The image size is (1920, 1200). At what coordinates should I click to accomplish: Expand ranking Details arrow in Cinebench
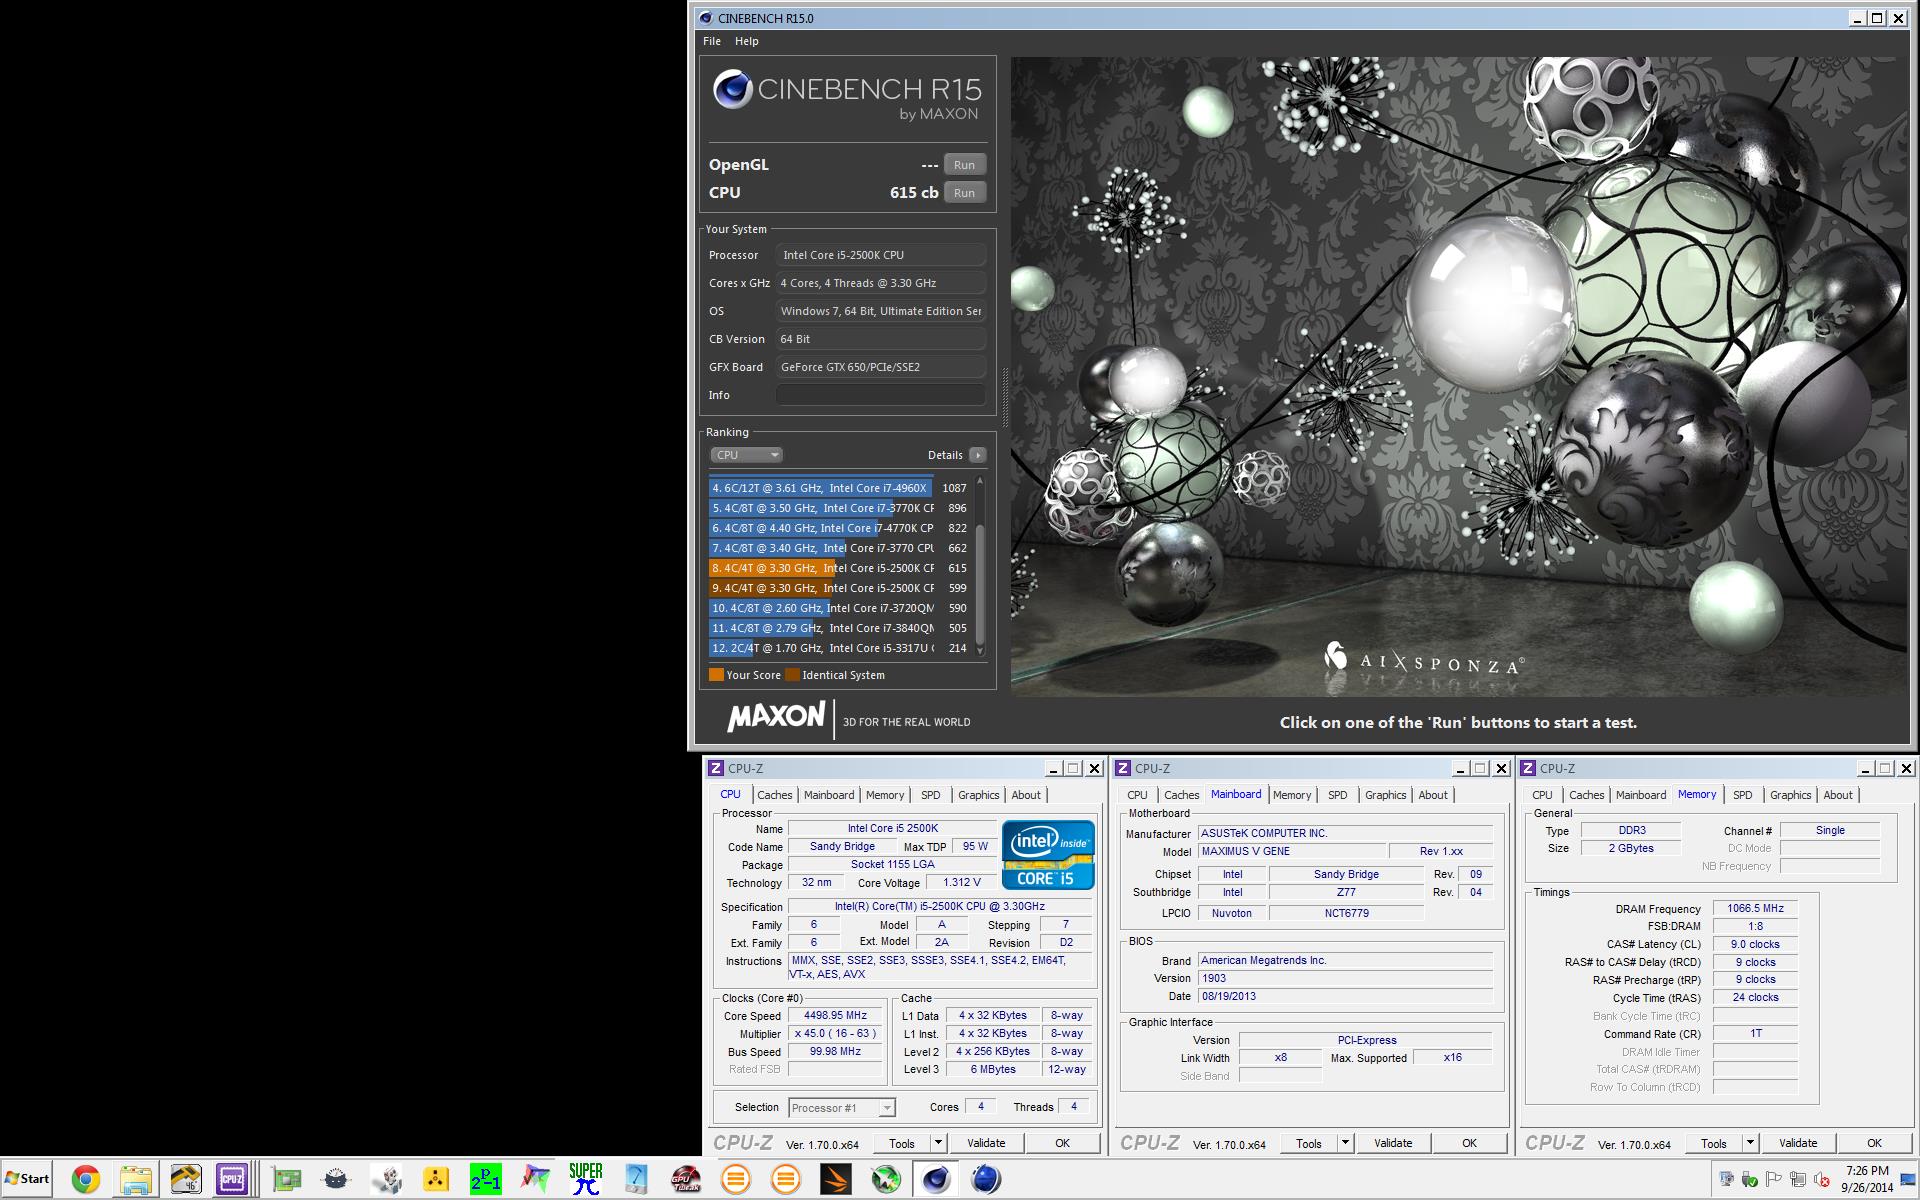click(978, 455)
